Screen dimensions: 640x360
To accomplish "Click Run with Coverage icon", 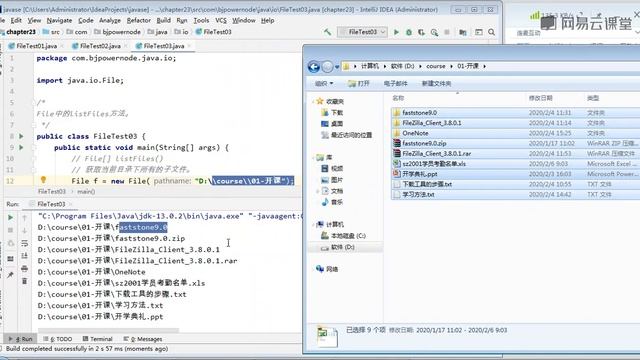I will 421,32.
